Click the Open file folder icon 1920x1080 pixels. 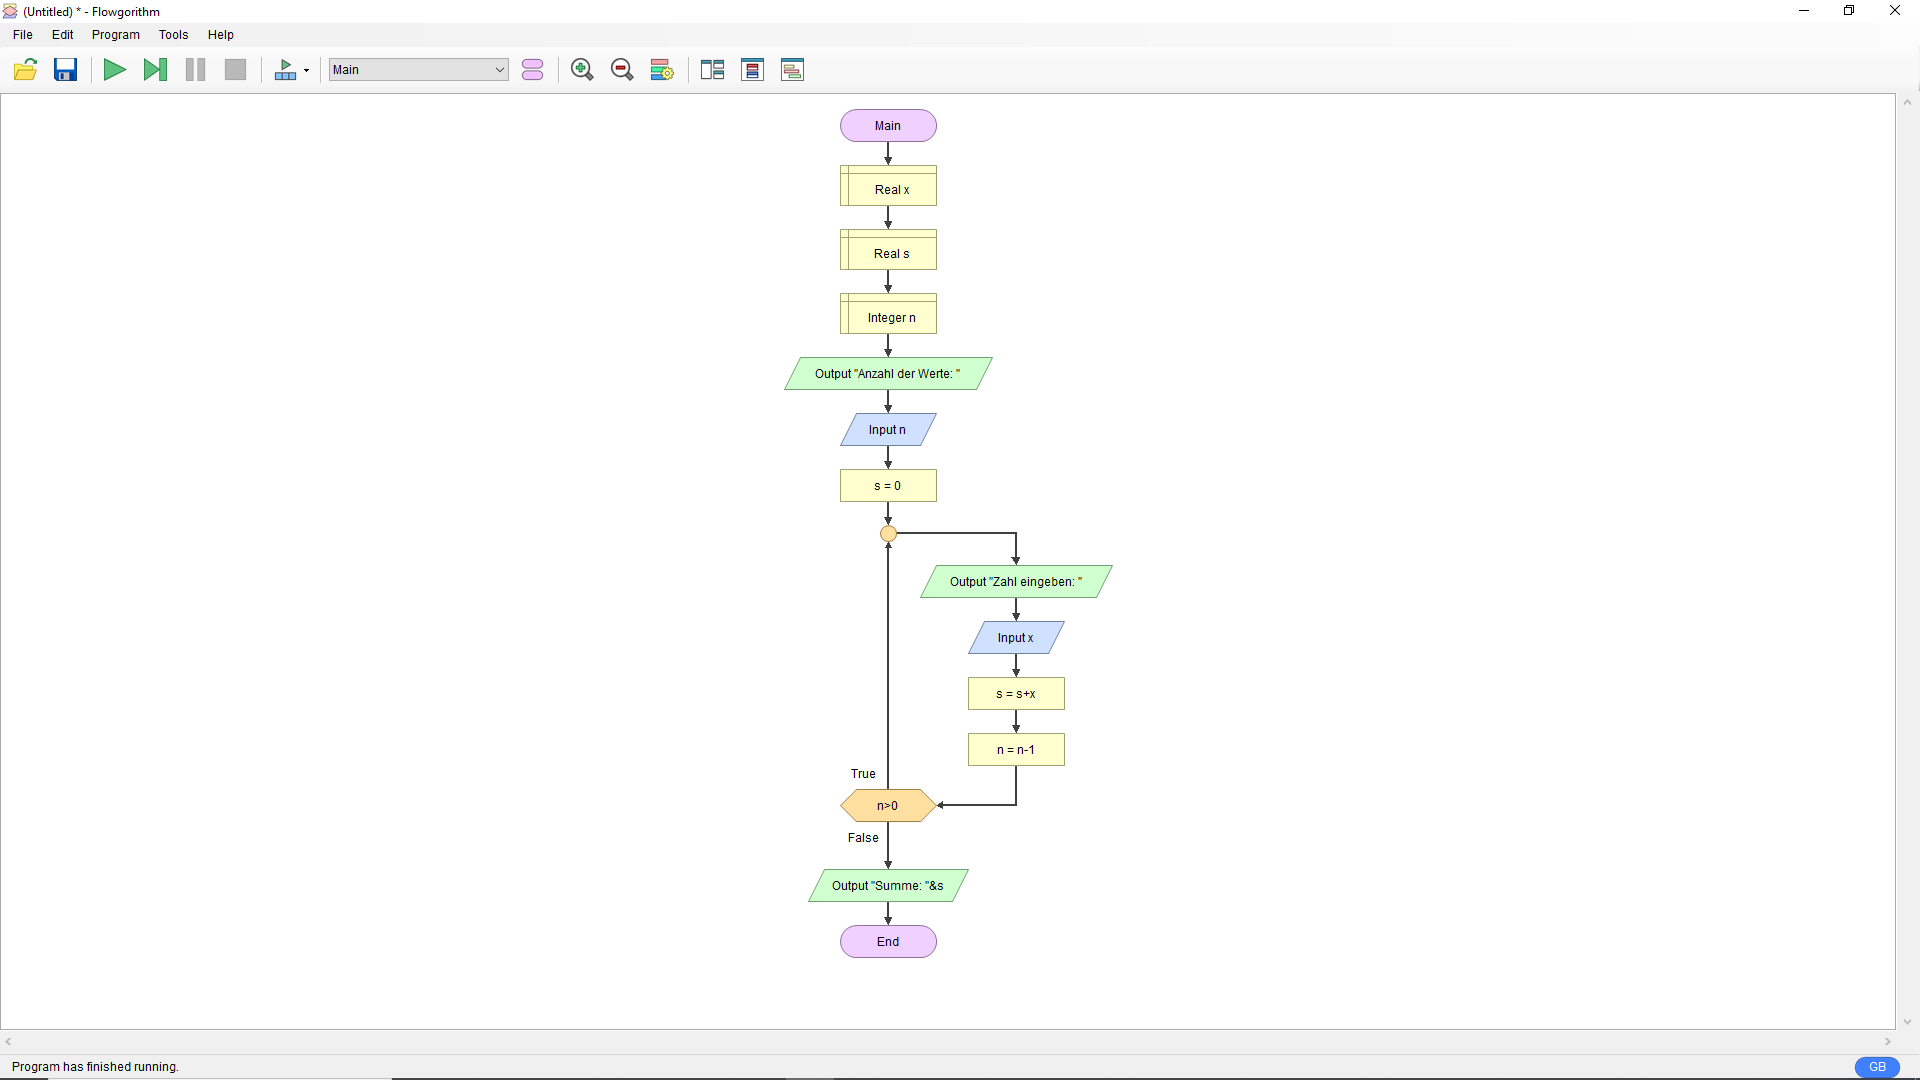click(x=25, y=70)
